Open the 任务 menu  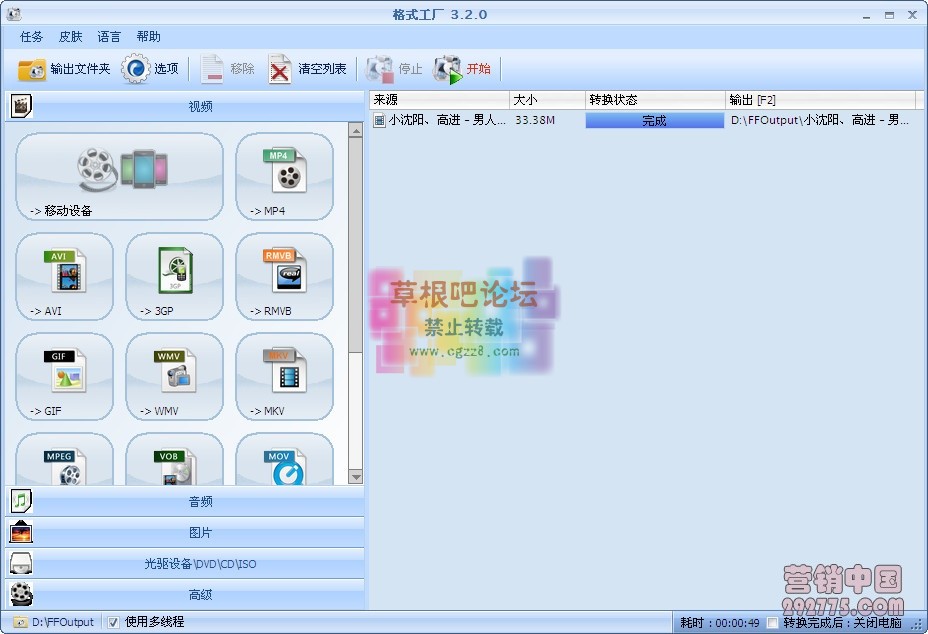point(30,36)
